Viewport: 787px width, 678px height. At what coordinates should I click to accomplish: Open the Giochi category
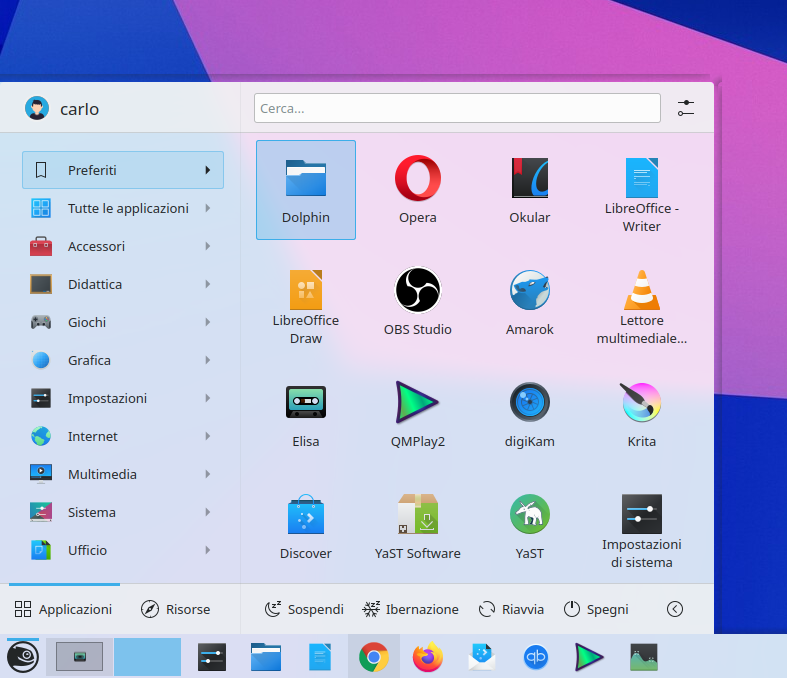[x=123, y=322]
